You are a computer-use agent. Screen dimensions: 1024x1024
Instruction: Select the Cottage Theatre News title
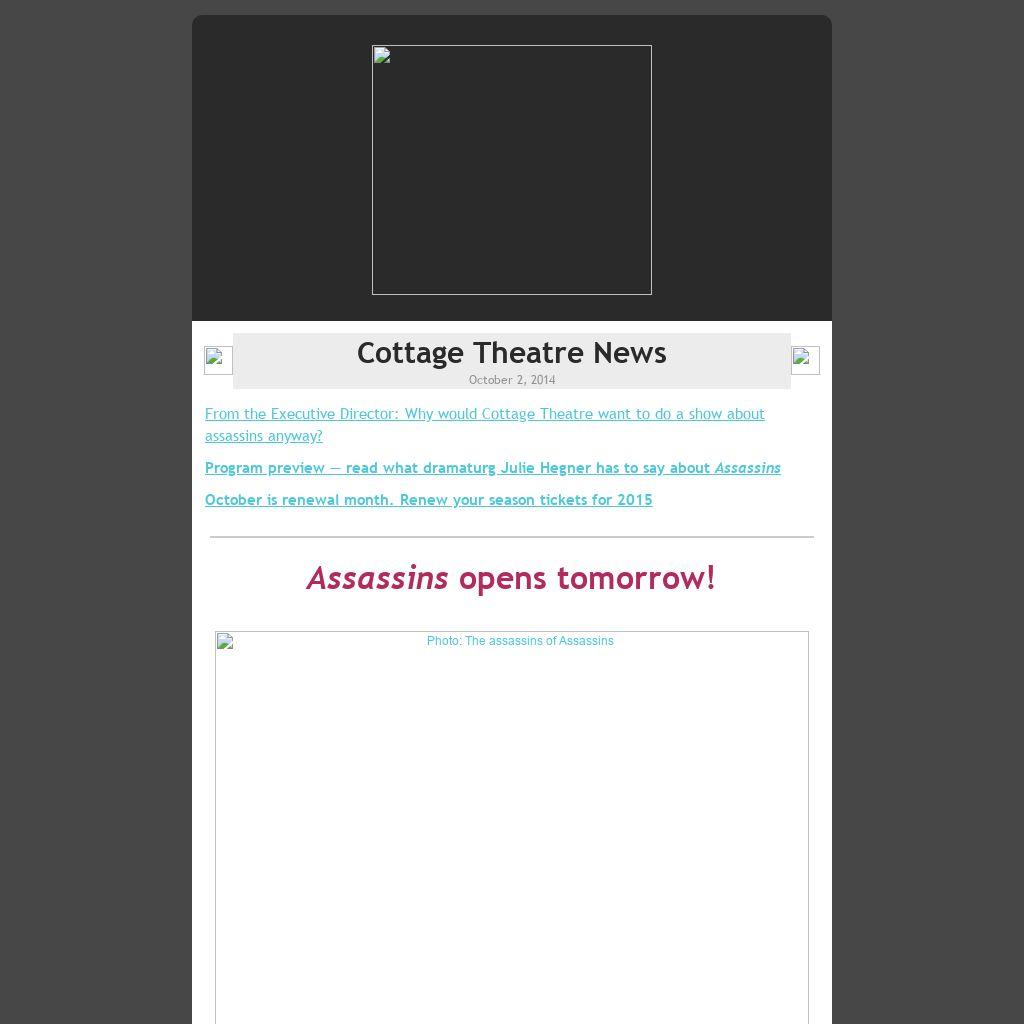[511, 353]
